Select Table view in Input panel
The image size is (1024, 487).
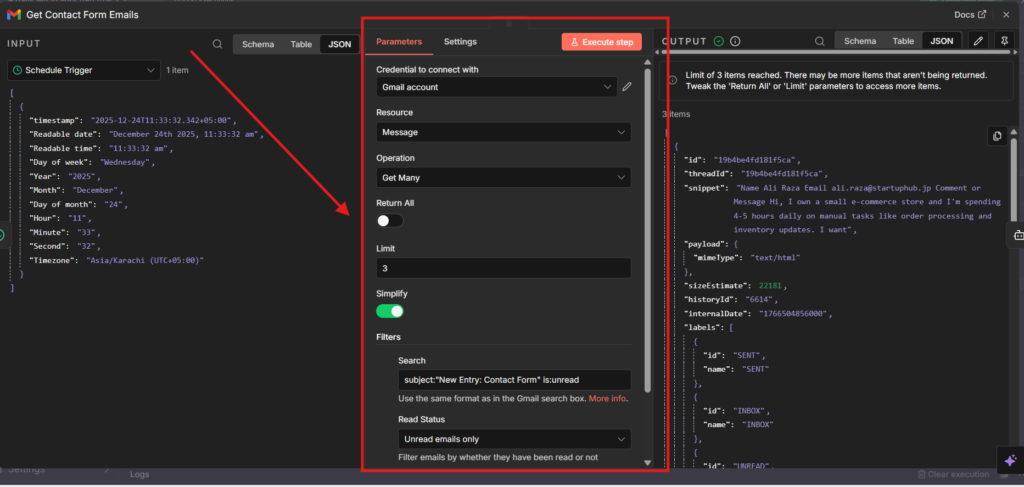pyautogui.click(x=301, y=44)
